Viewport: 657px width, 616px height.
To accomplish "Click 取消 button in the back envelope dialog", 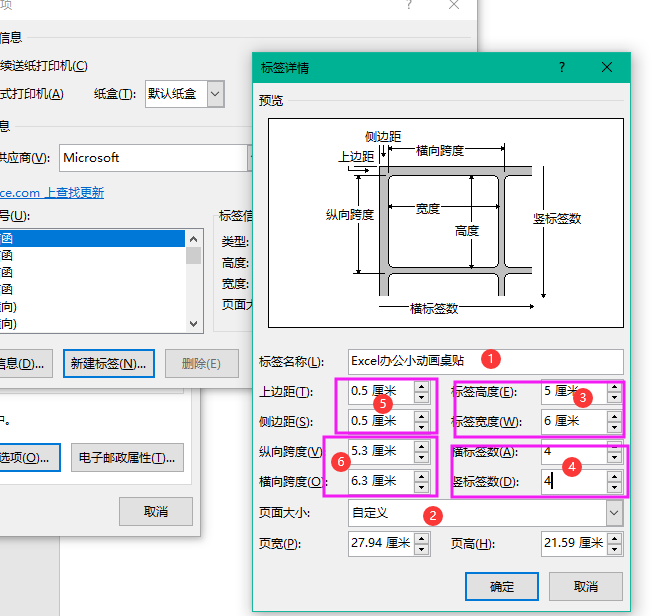I will click(x=156, y=511).
